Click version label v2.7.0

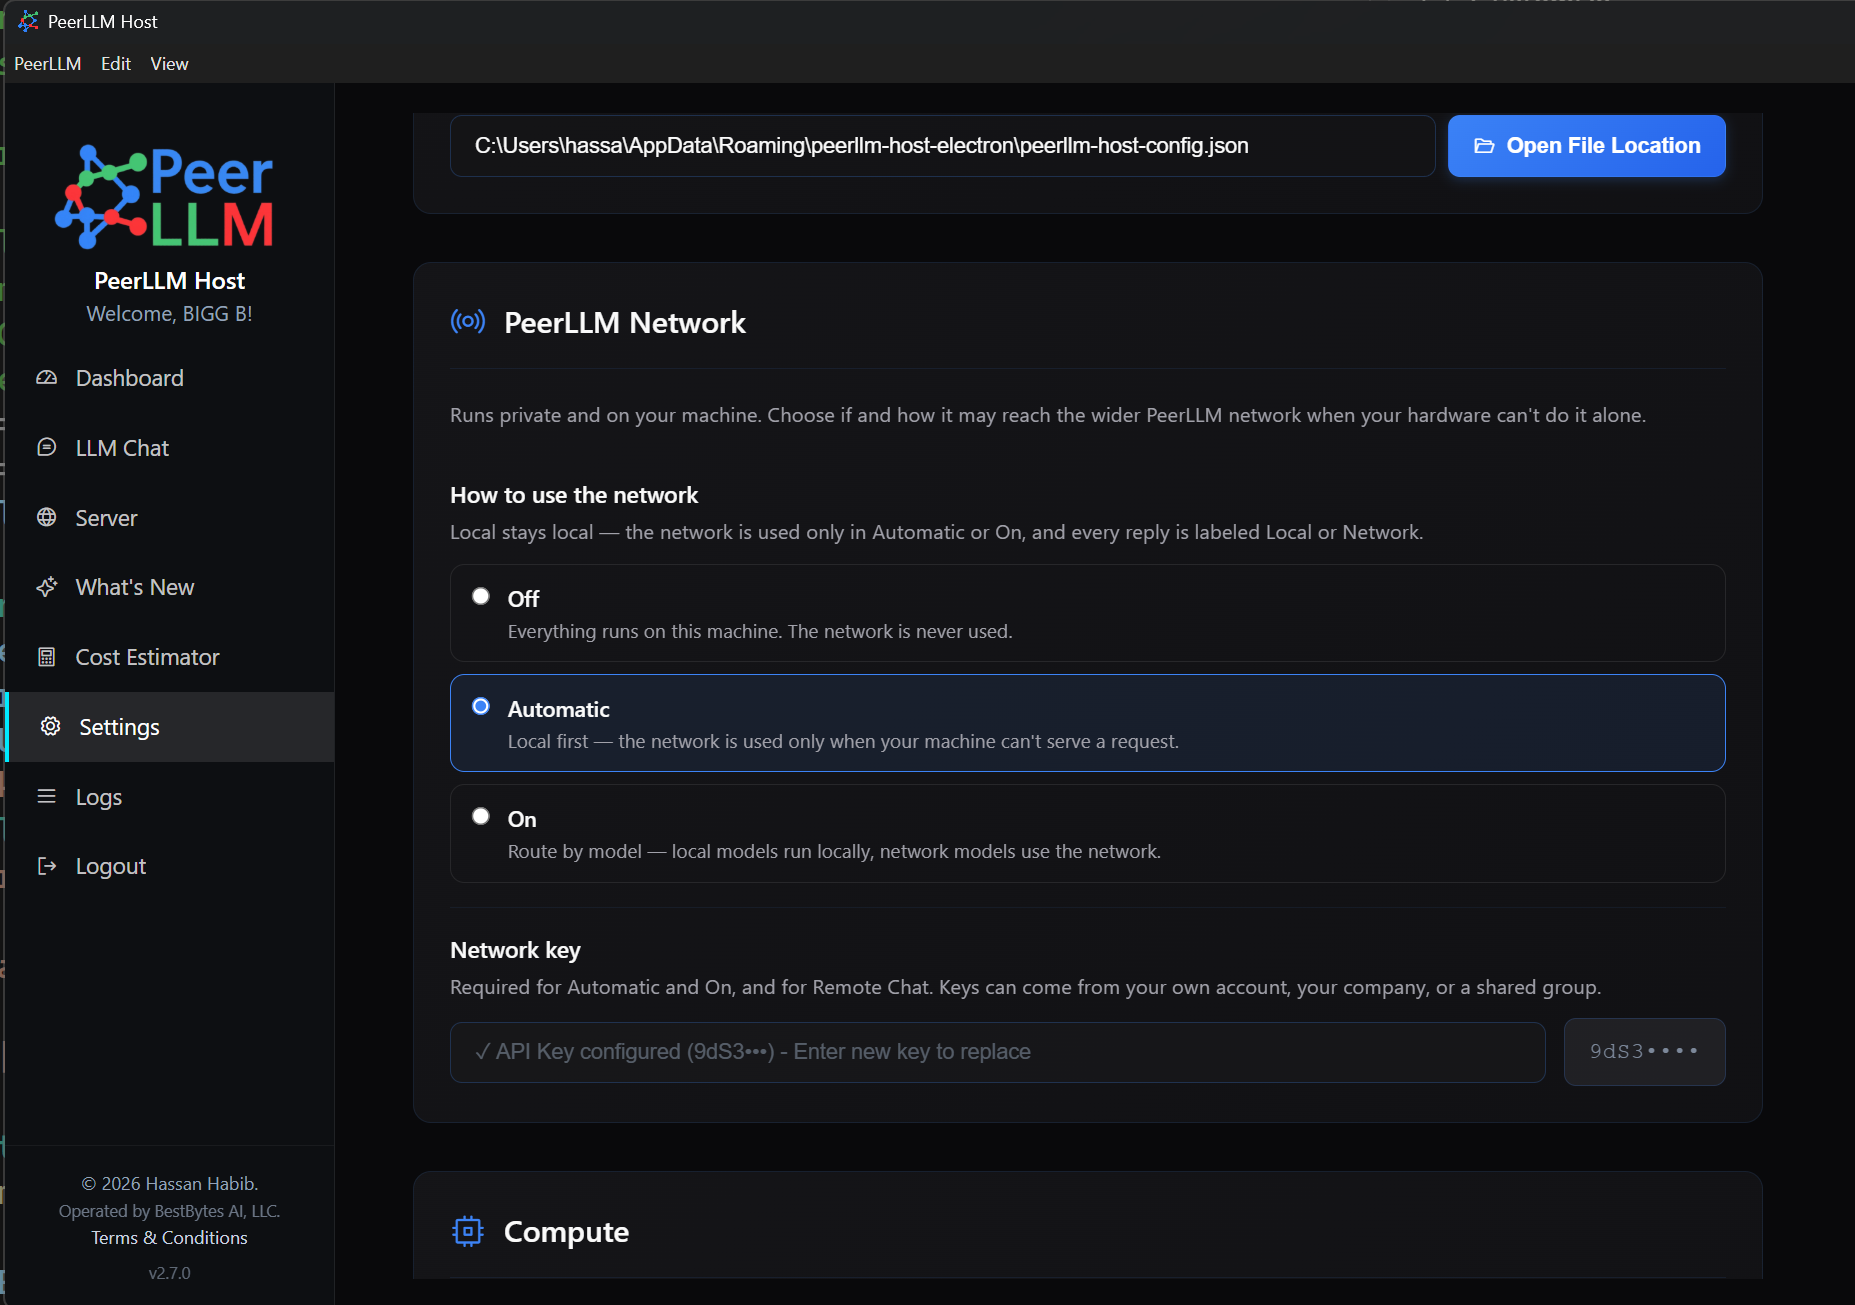coord(169,1273)
